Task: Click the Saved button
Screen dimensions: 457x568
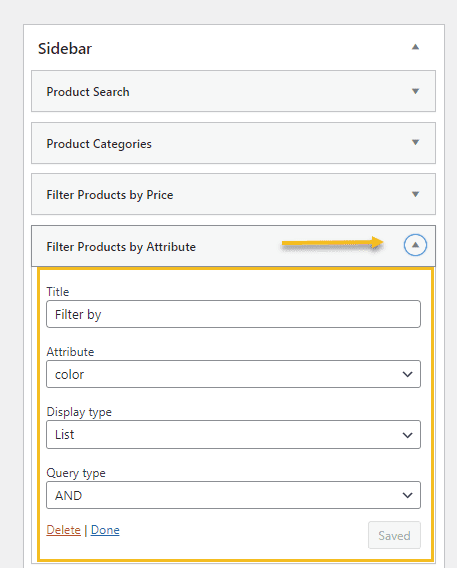Action: tap(394, 535)
